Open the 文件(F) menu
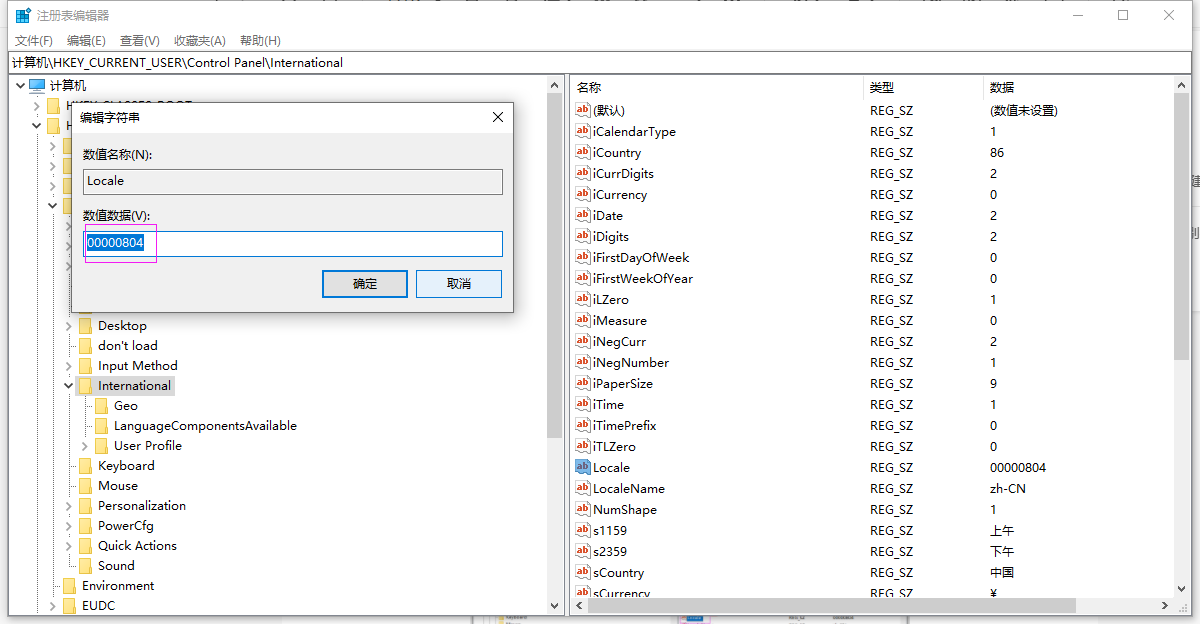 33,40
